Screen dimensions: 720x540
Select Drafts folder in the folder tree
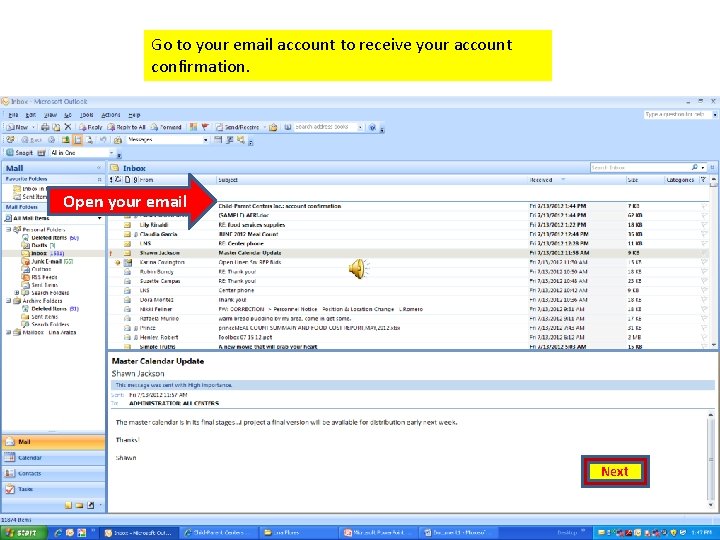click(39, 245)
